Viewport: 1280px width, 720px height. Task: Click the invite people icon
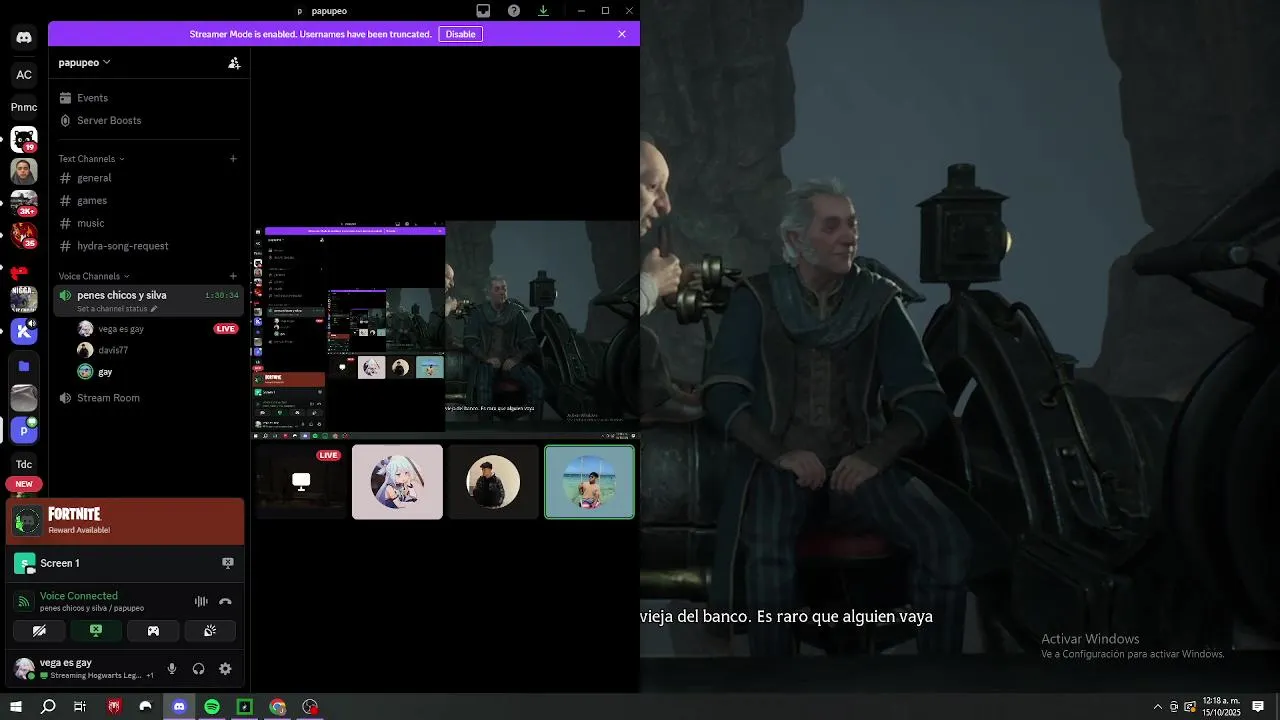(234, 63)
